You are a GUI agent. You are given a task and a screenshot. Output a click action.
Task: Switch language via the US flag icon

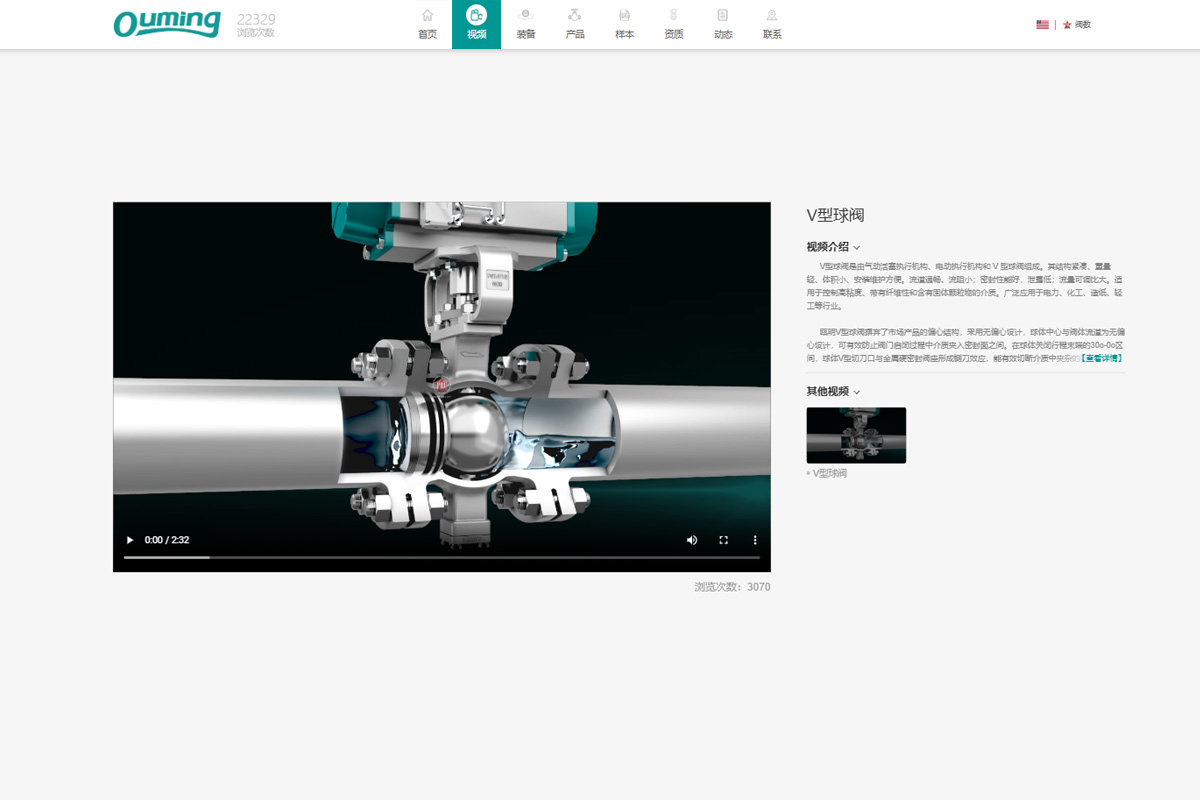tap(1042, 24)
